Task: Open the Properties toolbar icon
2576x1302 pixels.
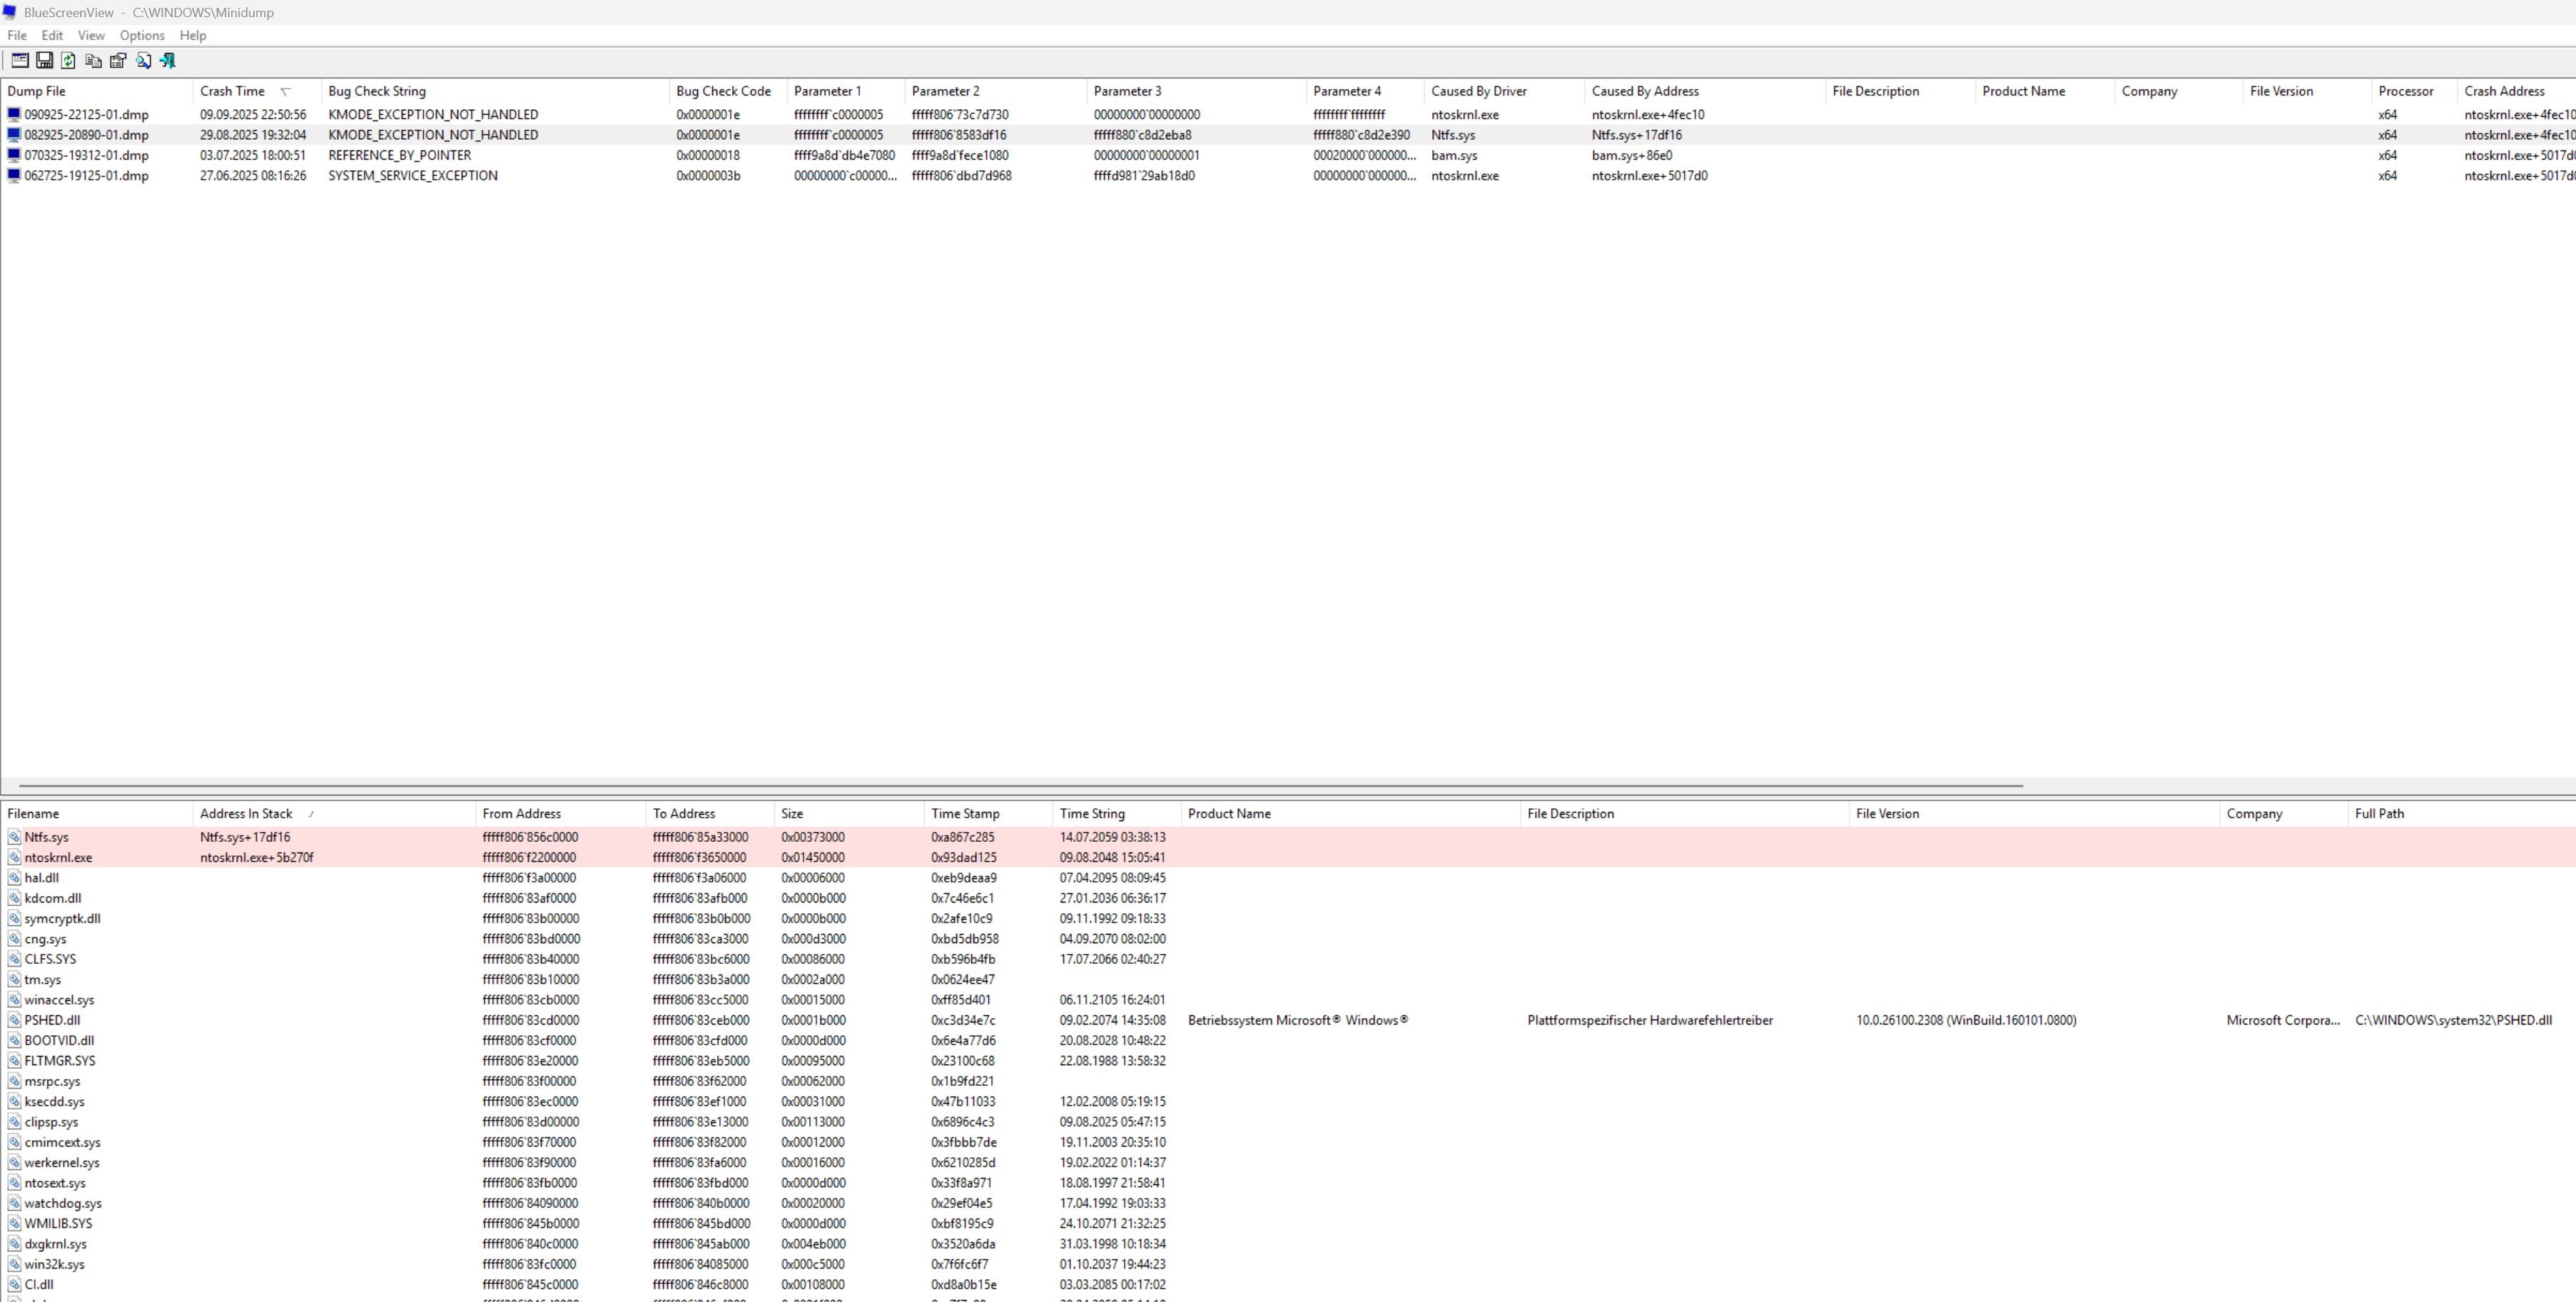Action: pyautogui.click(x=118, y=61)
